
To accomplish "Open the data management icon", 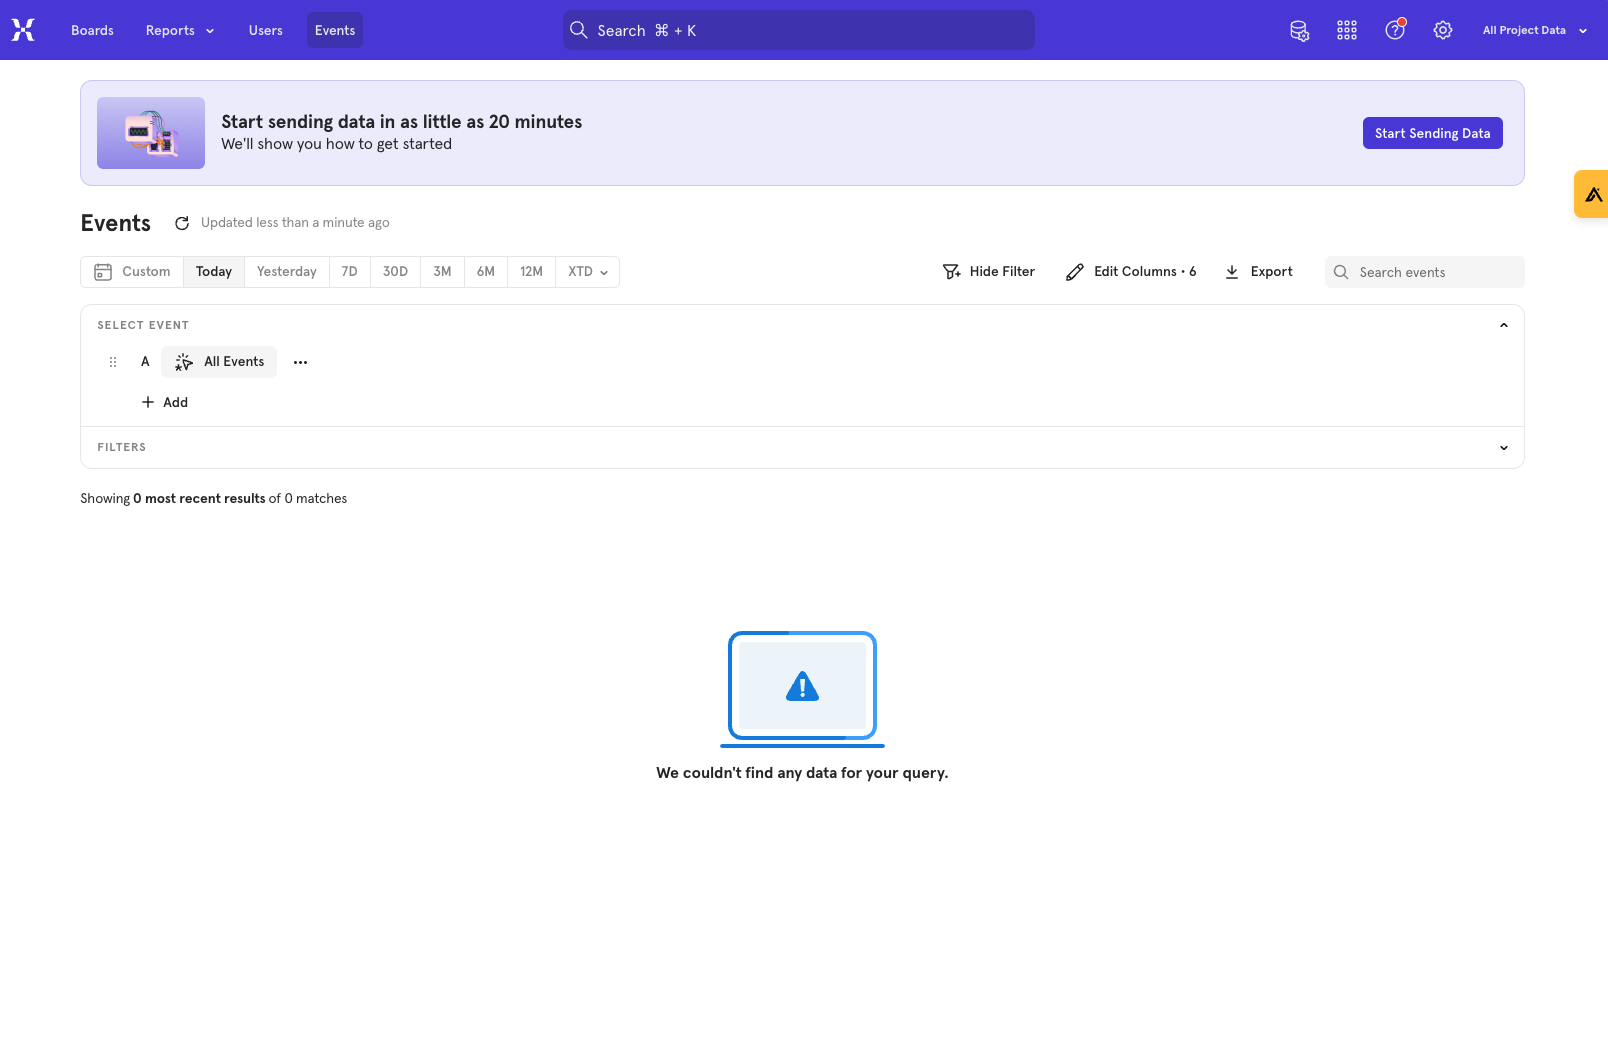I will pyautogui.click(x=1299, y=30).
